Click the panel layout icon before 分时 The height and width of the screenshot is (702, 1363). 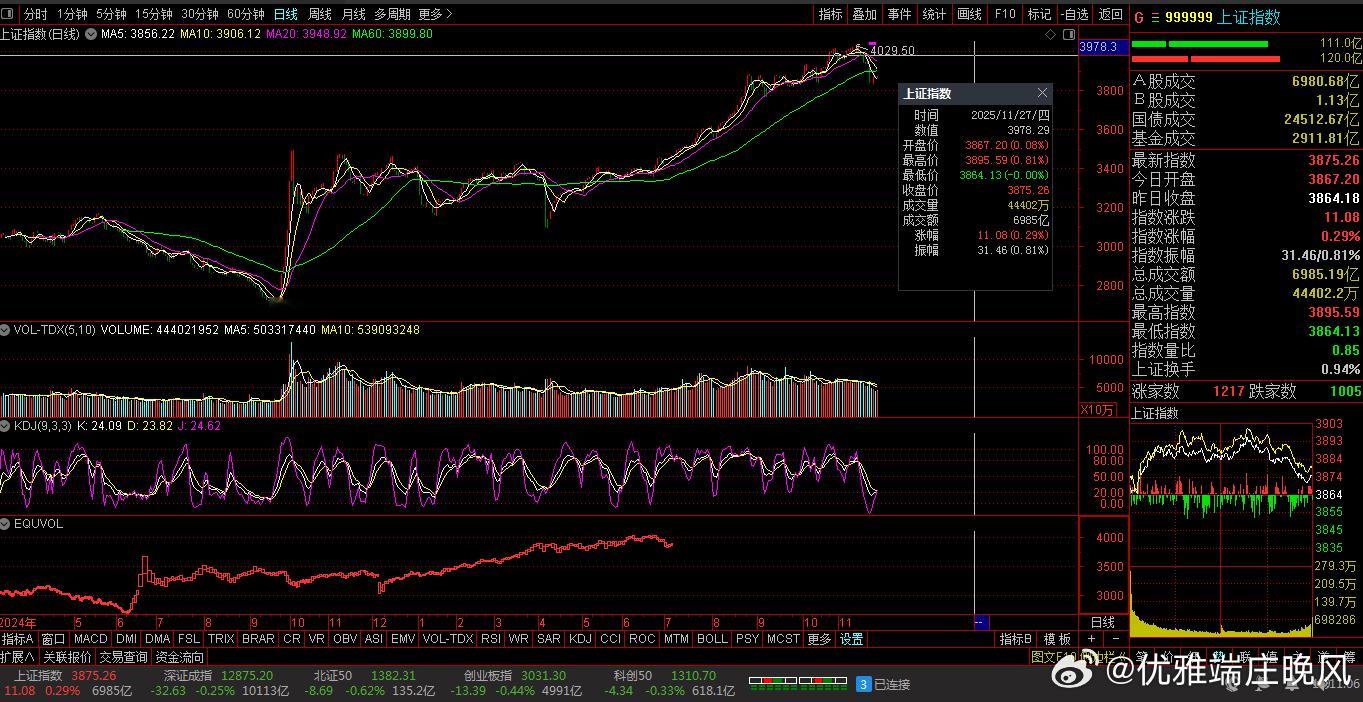pos(8,14)
